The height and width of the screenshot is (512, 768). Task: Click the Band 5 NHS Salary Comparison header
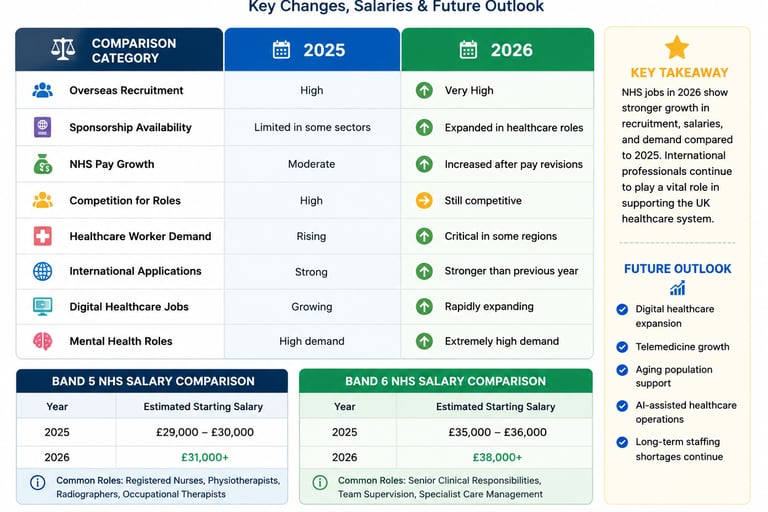pyautogui.click(x=152, y=381)
